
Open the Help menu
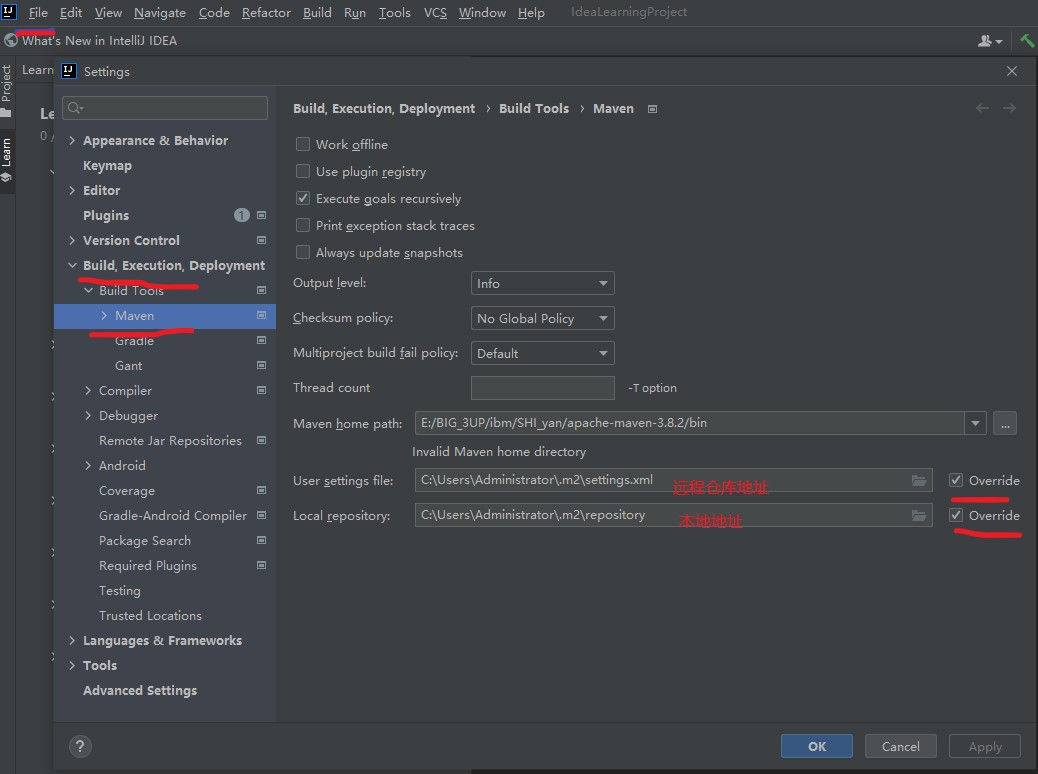point(531,13)
